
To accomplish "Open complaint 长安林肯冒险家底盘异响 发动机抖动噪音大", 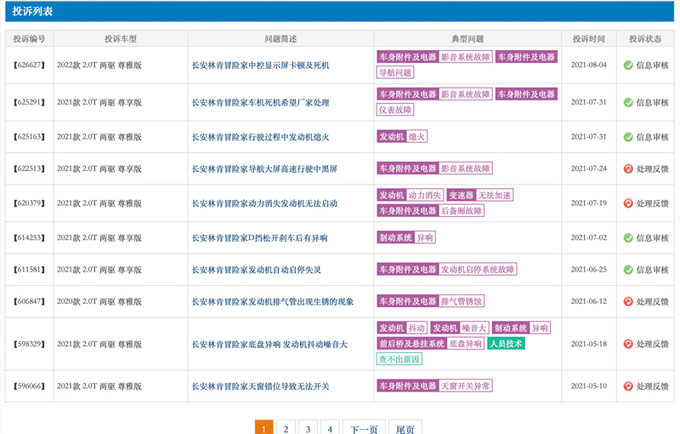I will (270, 344).
